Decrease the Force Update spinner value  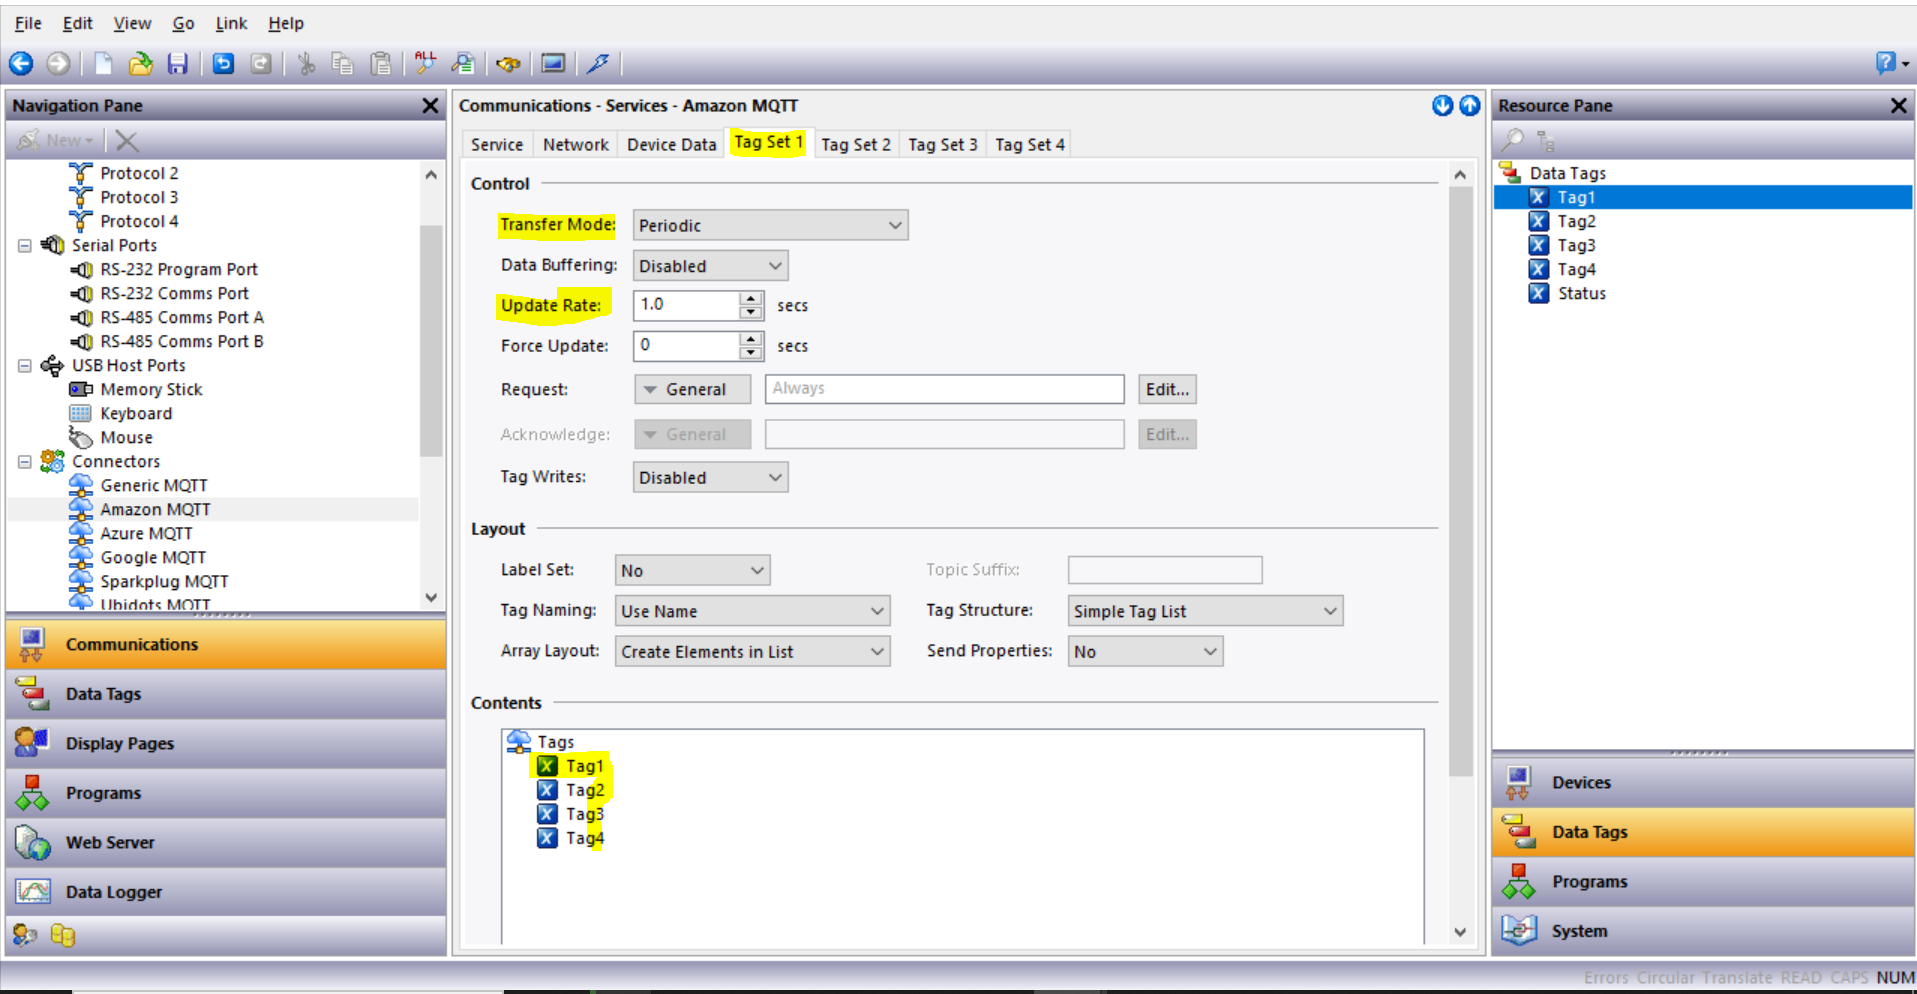tap(751, 352)
